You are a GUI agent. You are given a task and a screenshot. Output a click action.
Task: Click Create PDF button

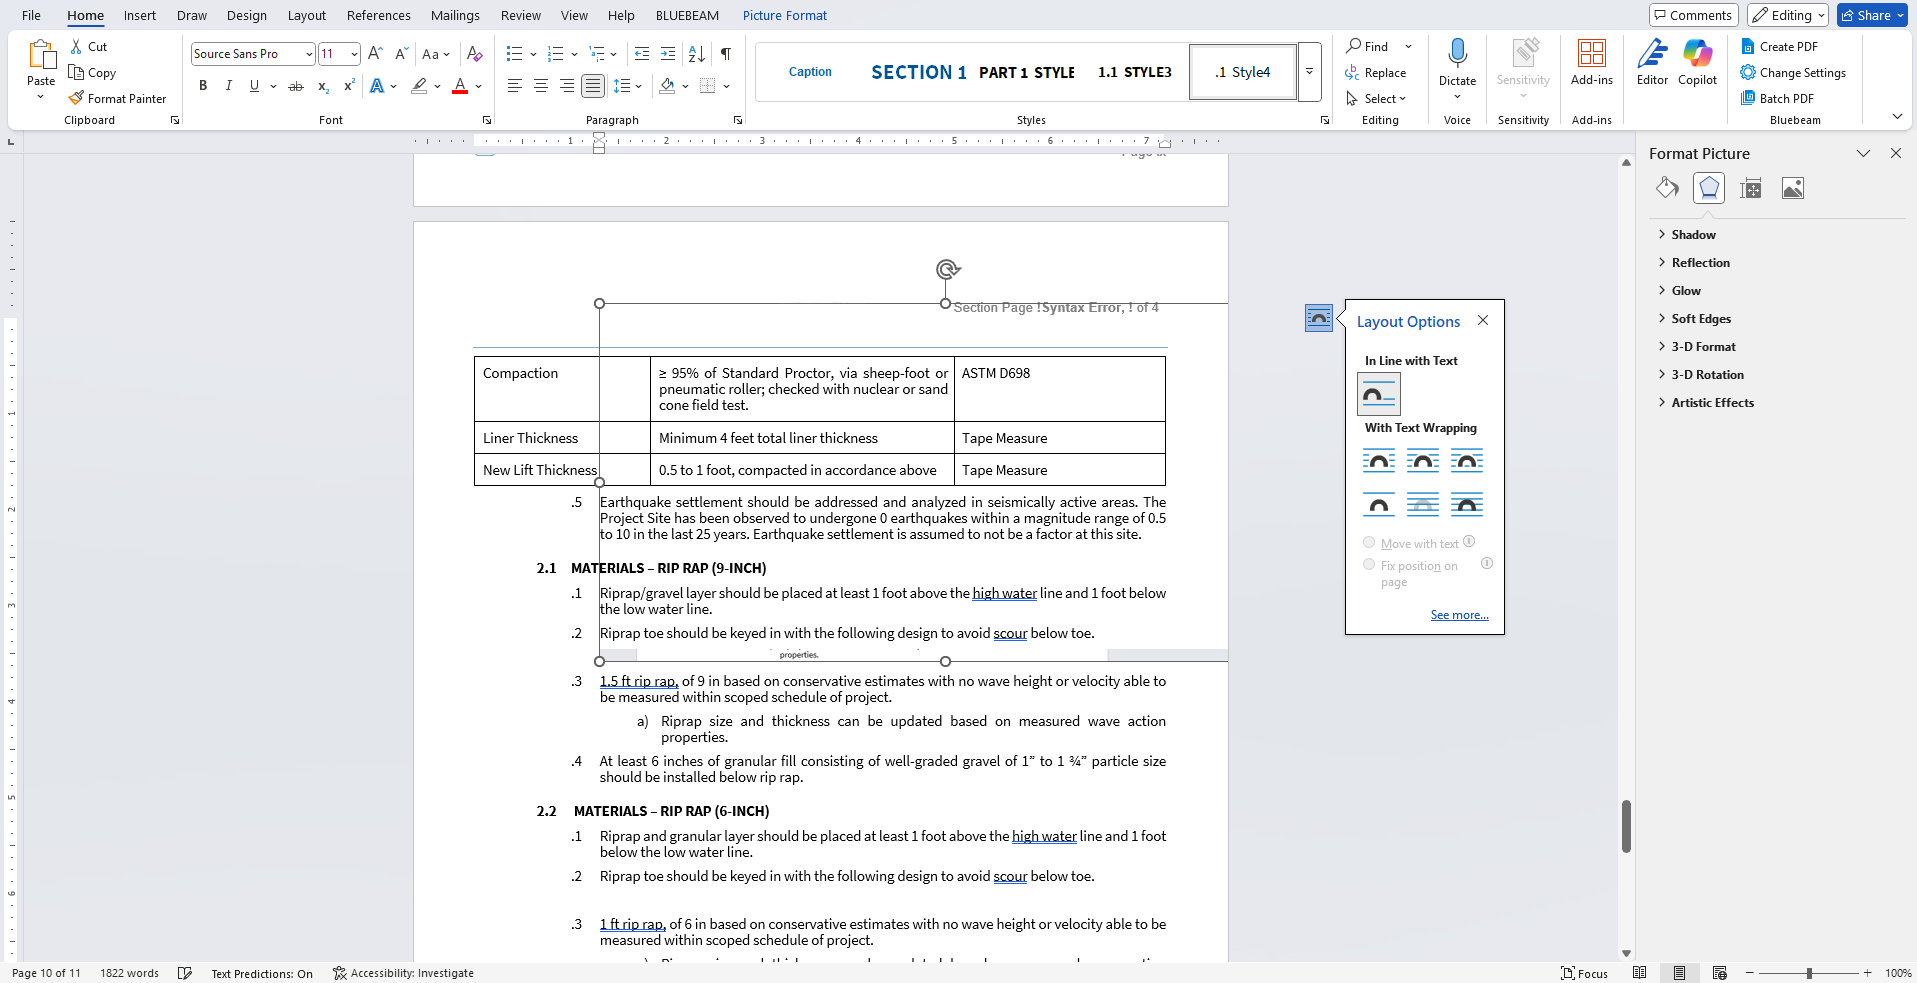[x=1780, y=47]
